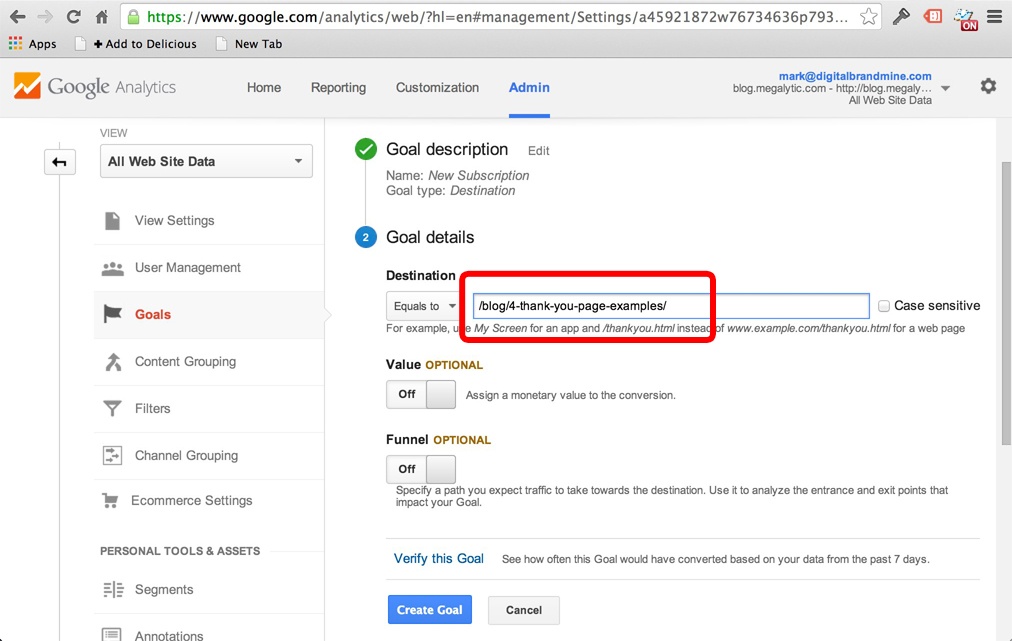Click the Cancel button

[x=524, y=610]
